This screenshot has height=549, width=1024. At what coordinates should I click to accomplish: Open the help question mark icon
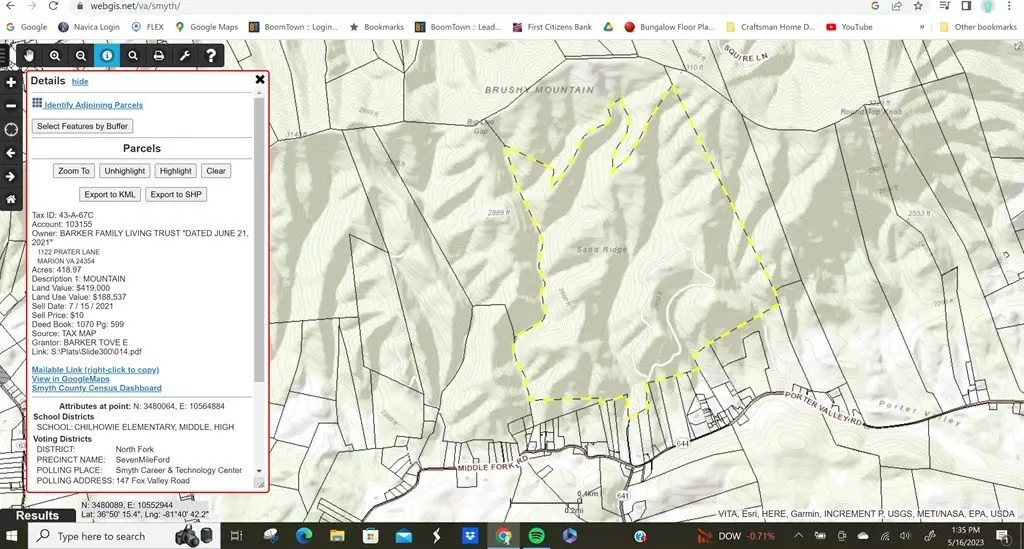(x=211, y=56)
